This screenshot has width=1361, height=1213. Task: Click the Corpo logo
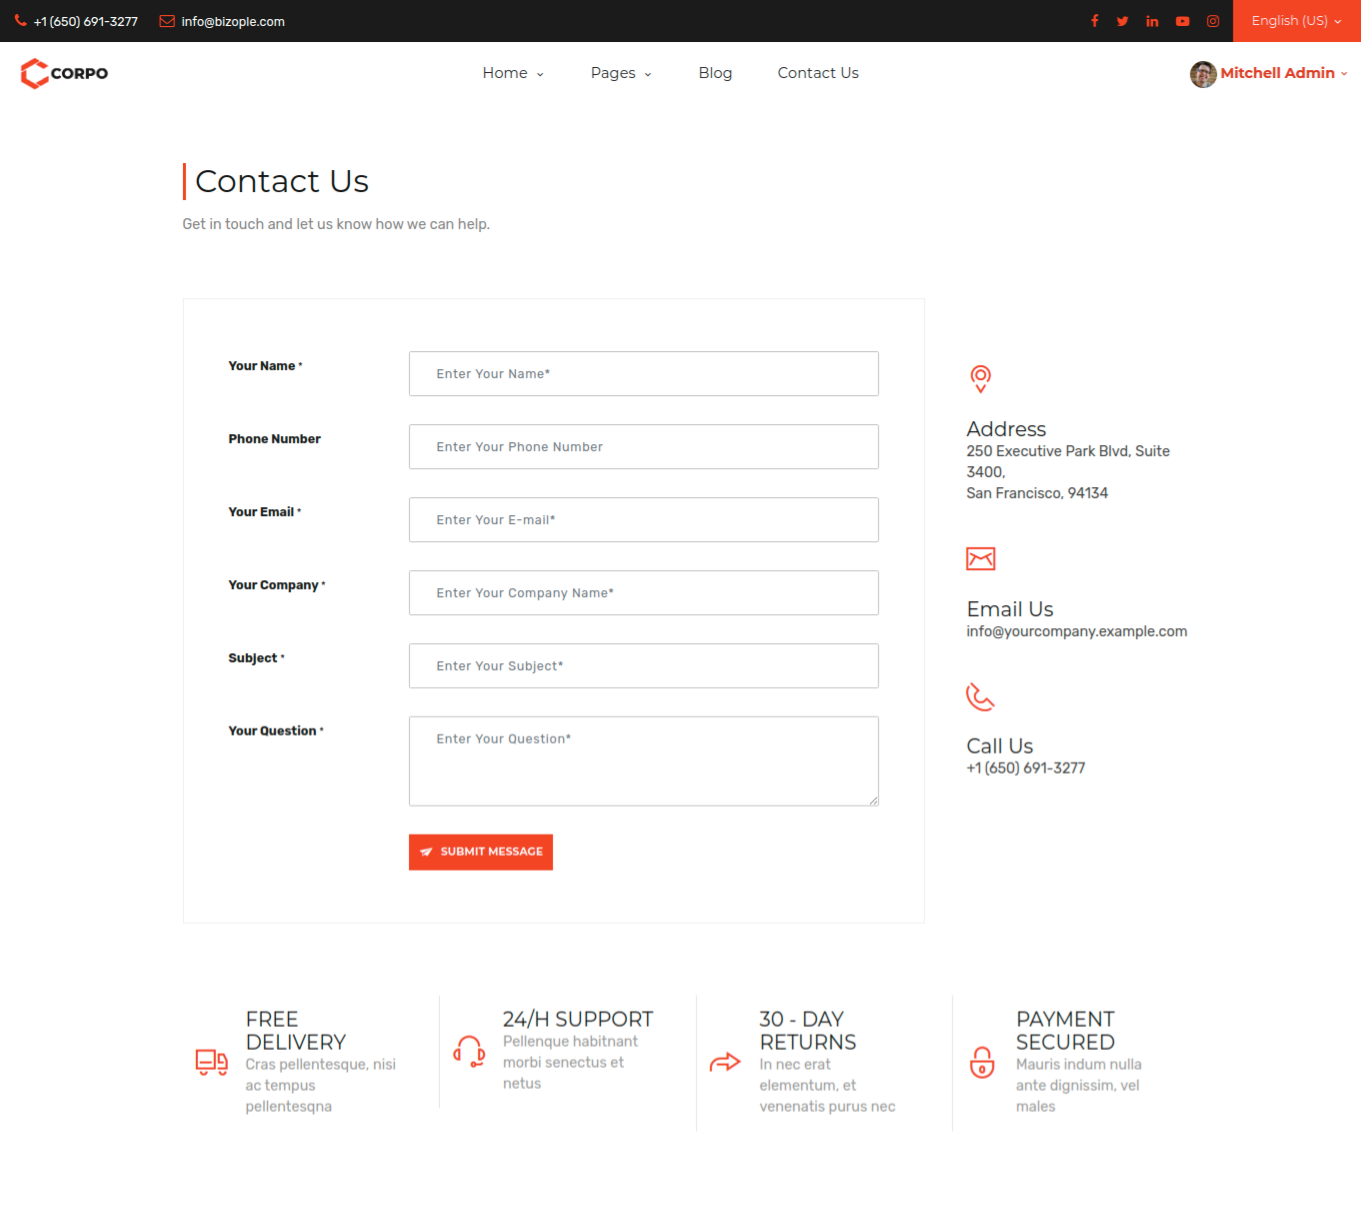click(x=65, y=73)
